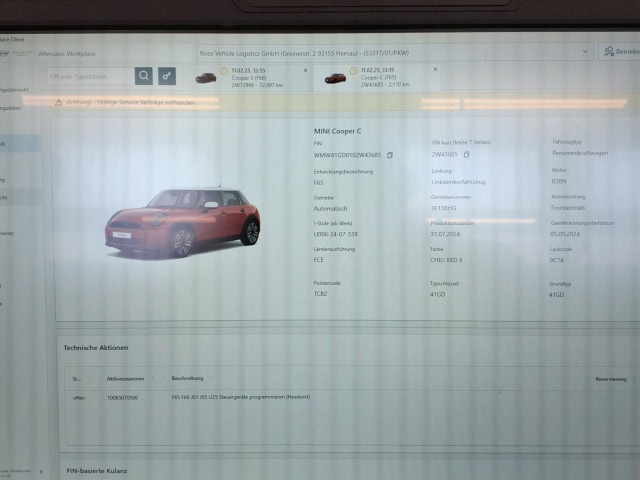The width and height of the screenshot is (640, 480).
Task: Collapse the left sidebar with the chevron
Action: [41, 470]
